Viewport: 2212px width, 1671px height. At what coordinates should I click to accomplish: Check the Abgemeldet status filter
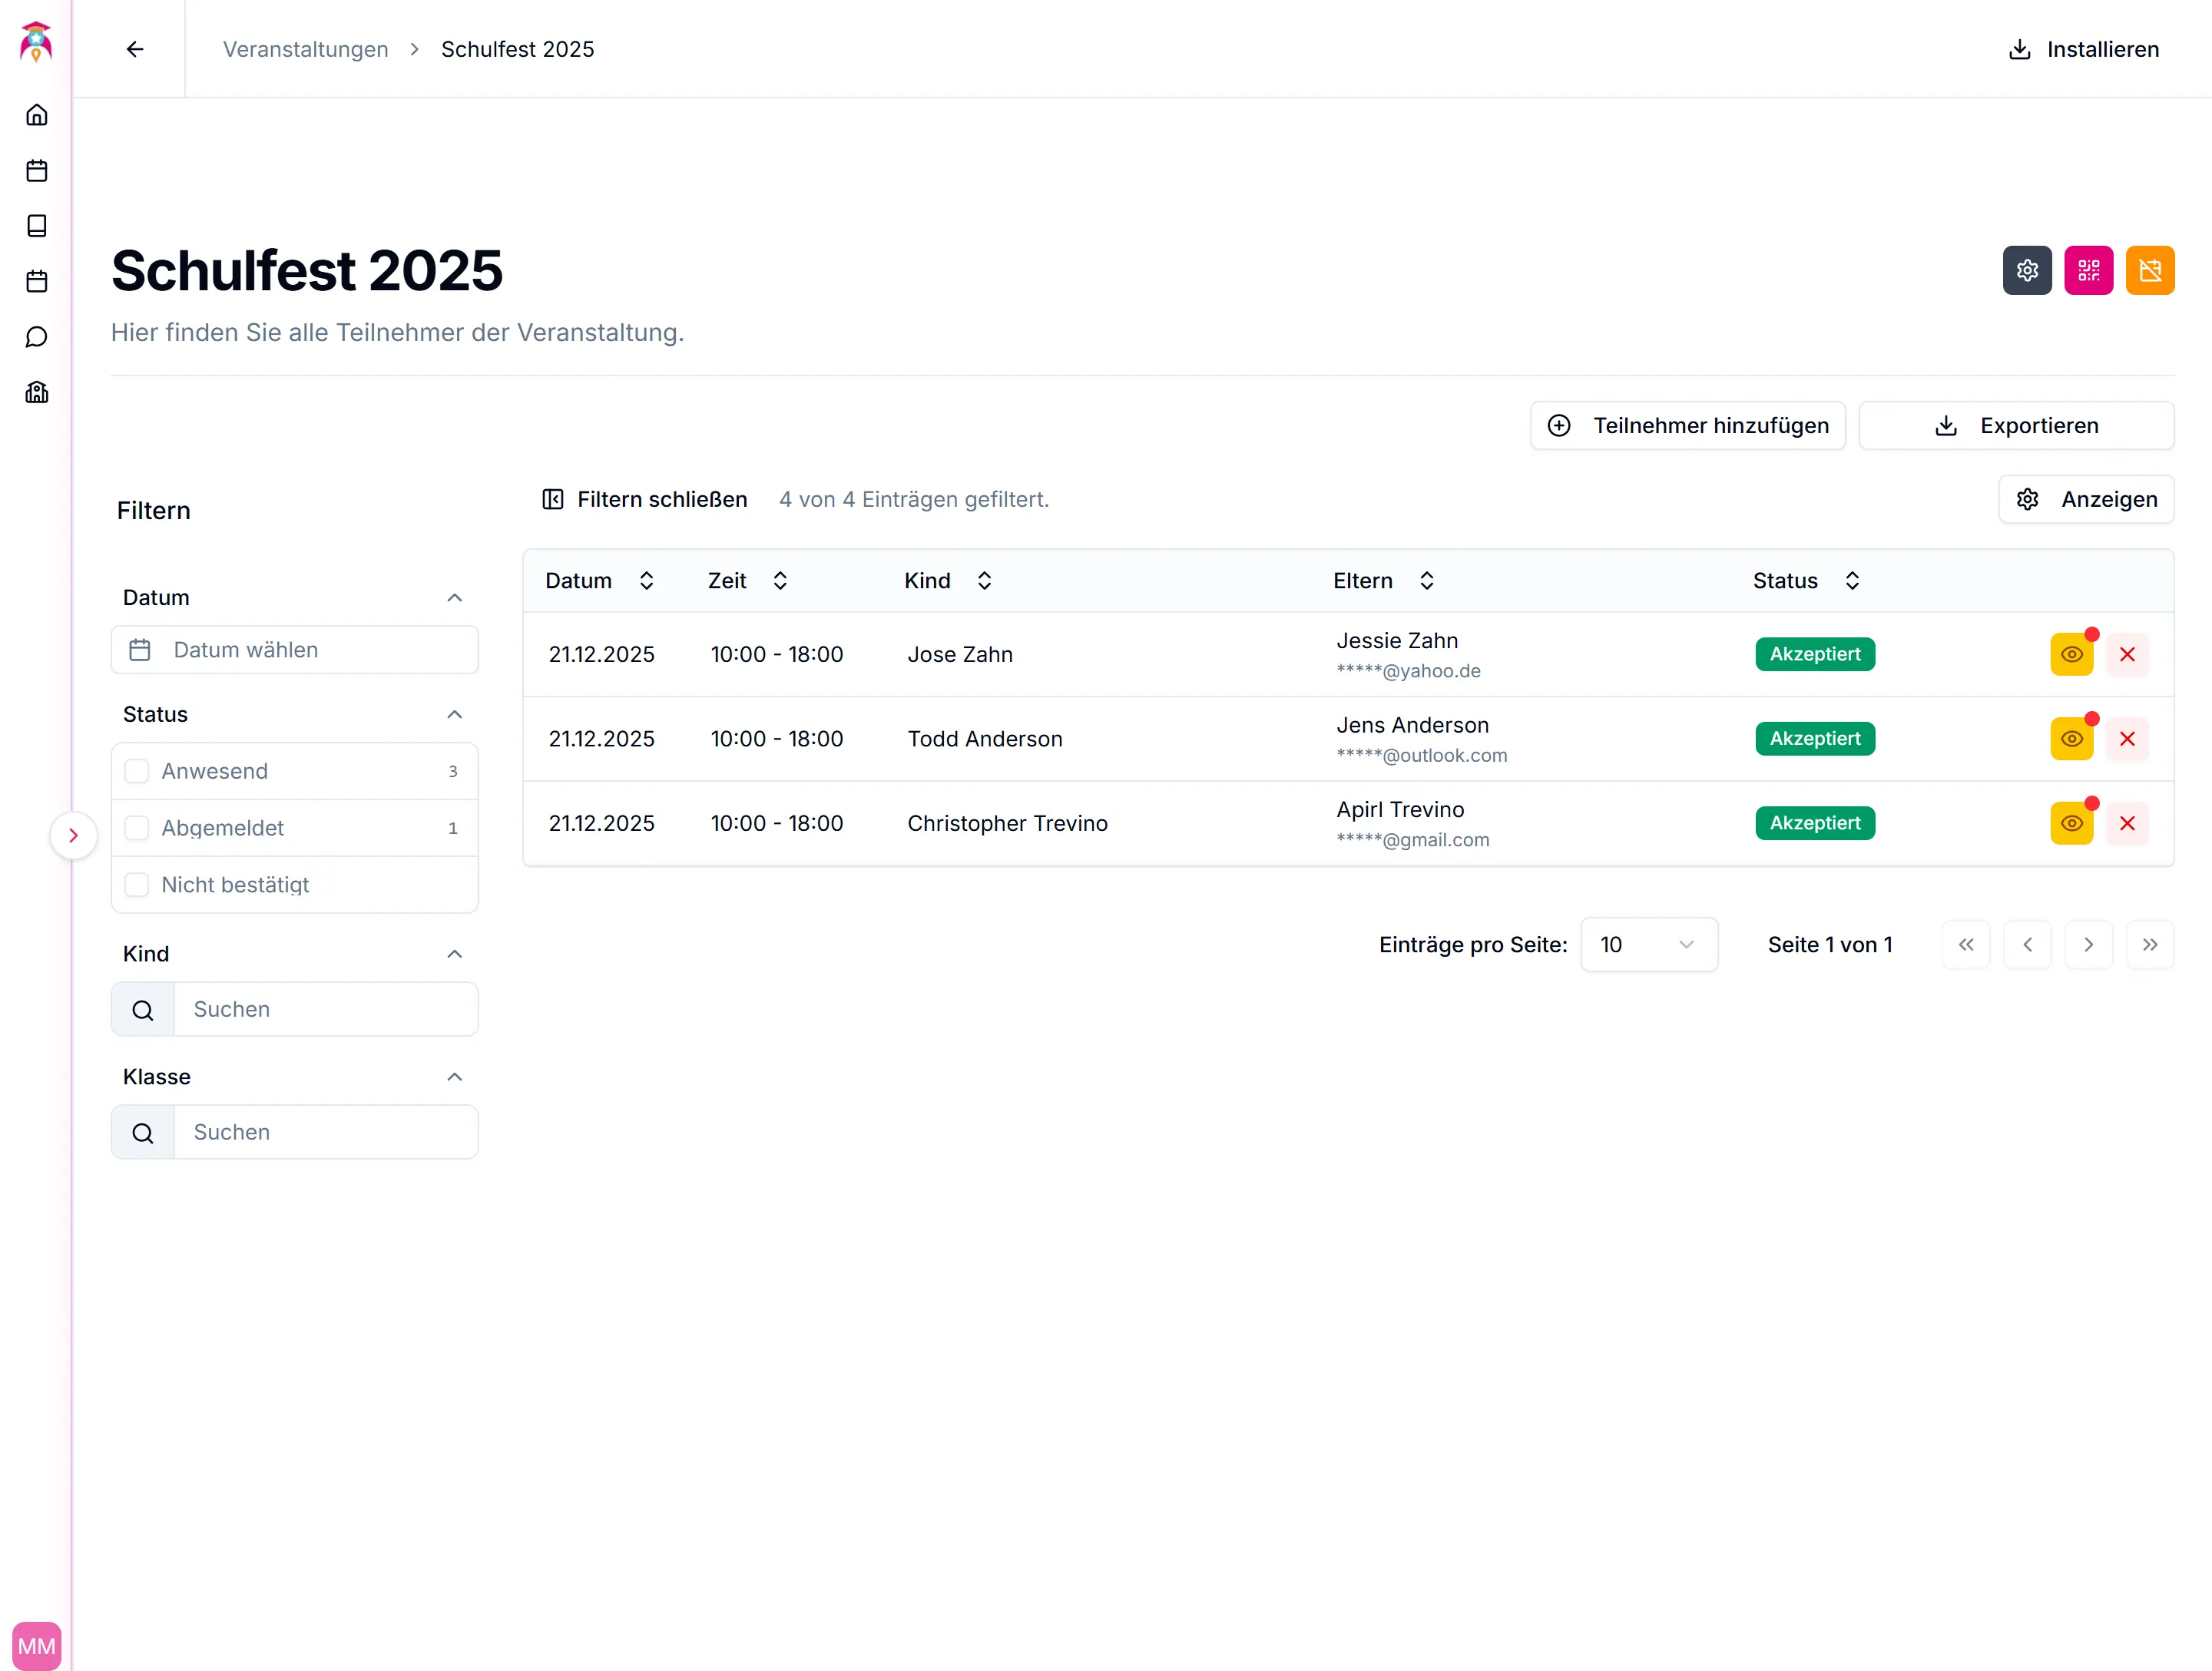point(137,828)
